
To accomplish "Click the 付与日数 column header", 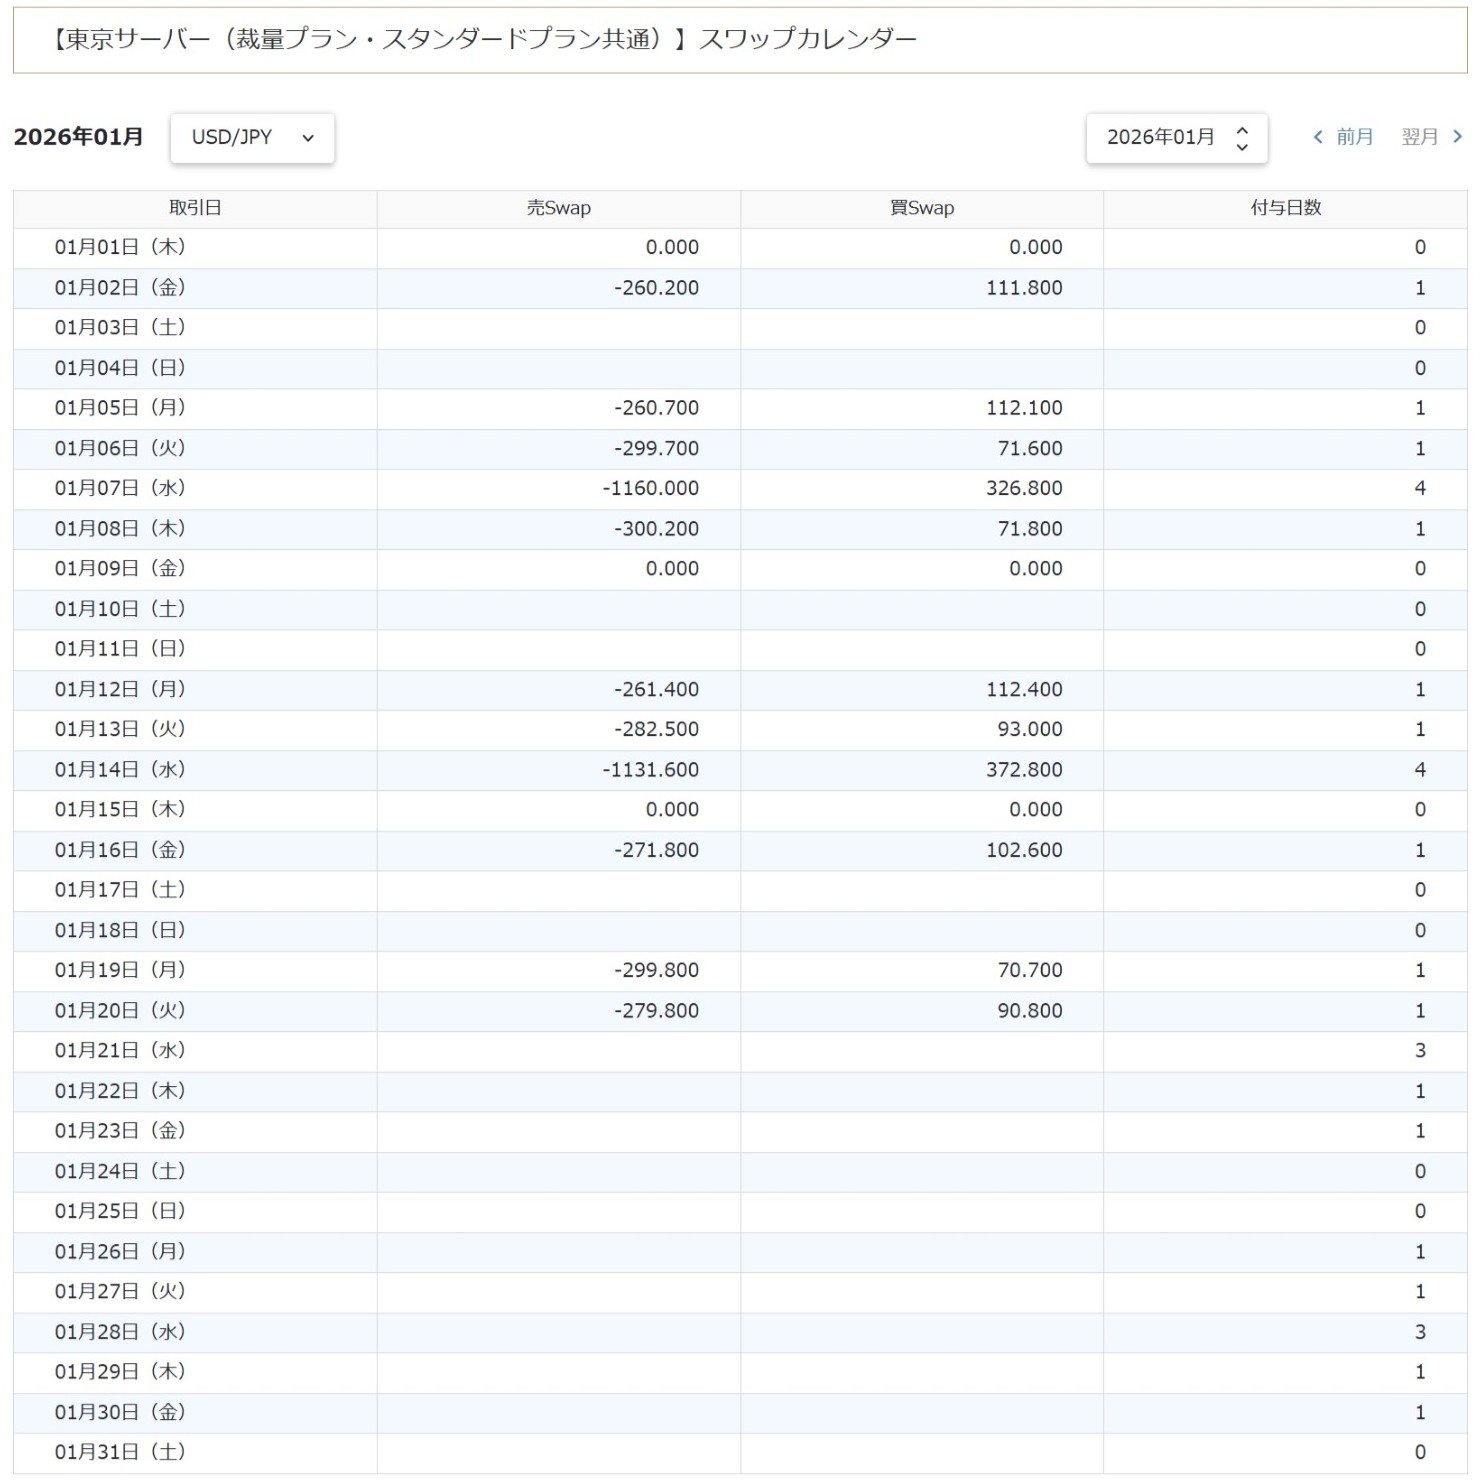I will (1286, 208).
